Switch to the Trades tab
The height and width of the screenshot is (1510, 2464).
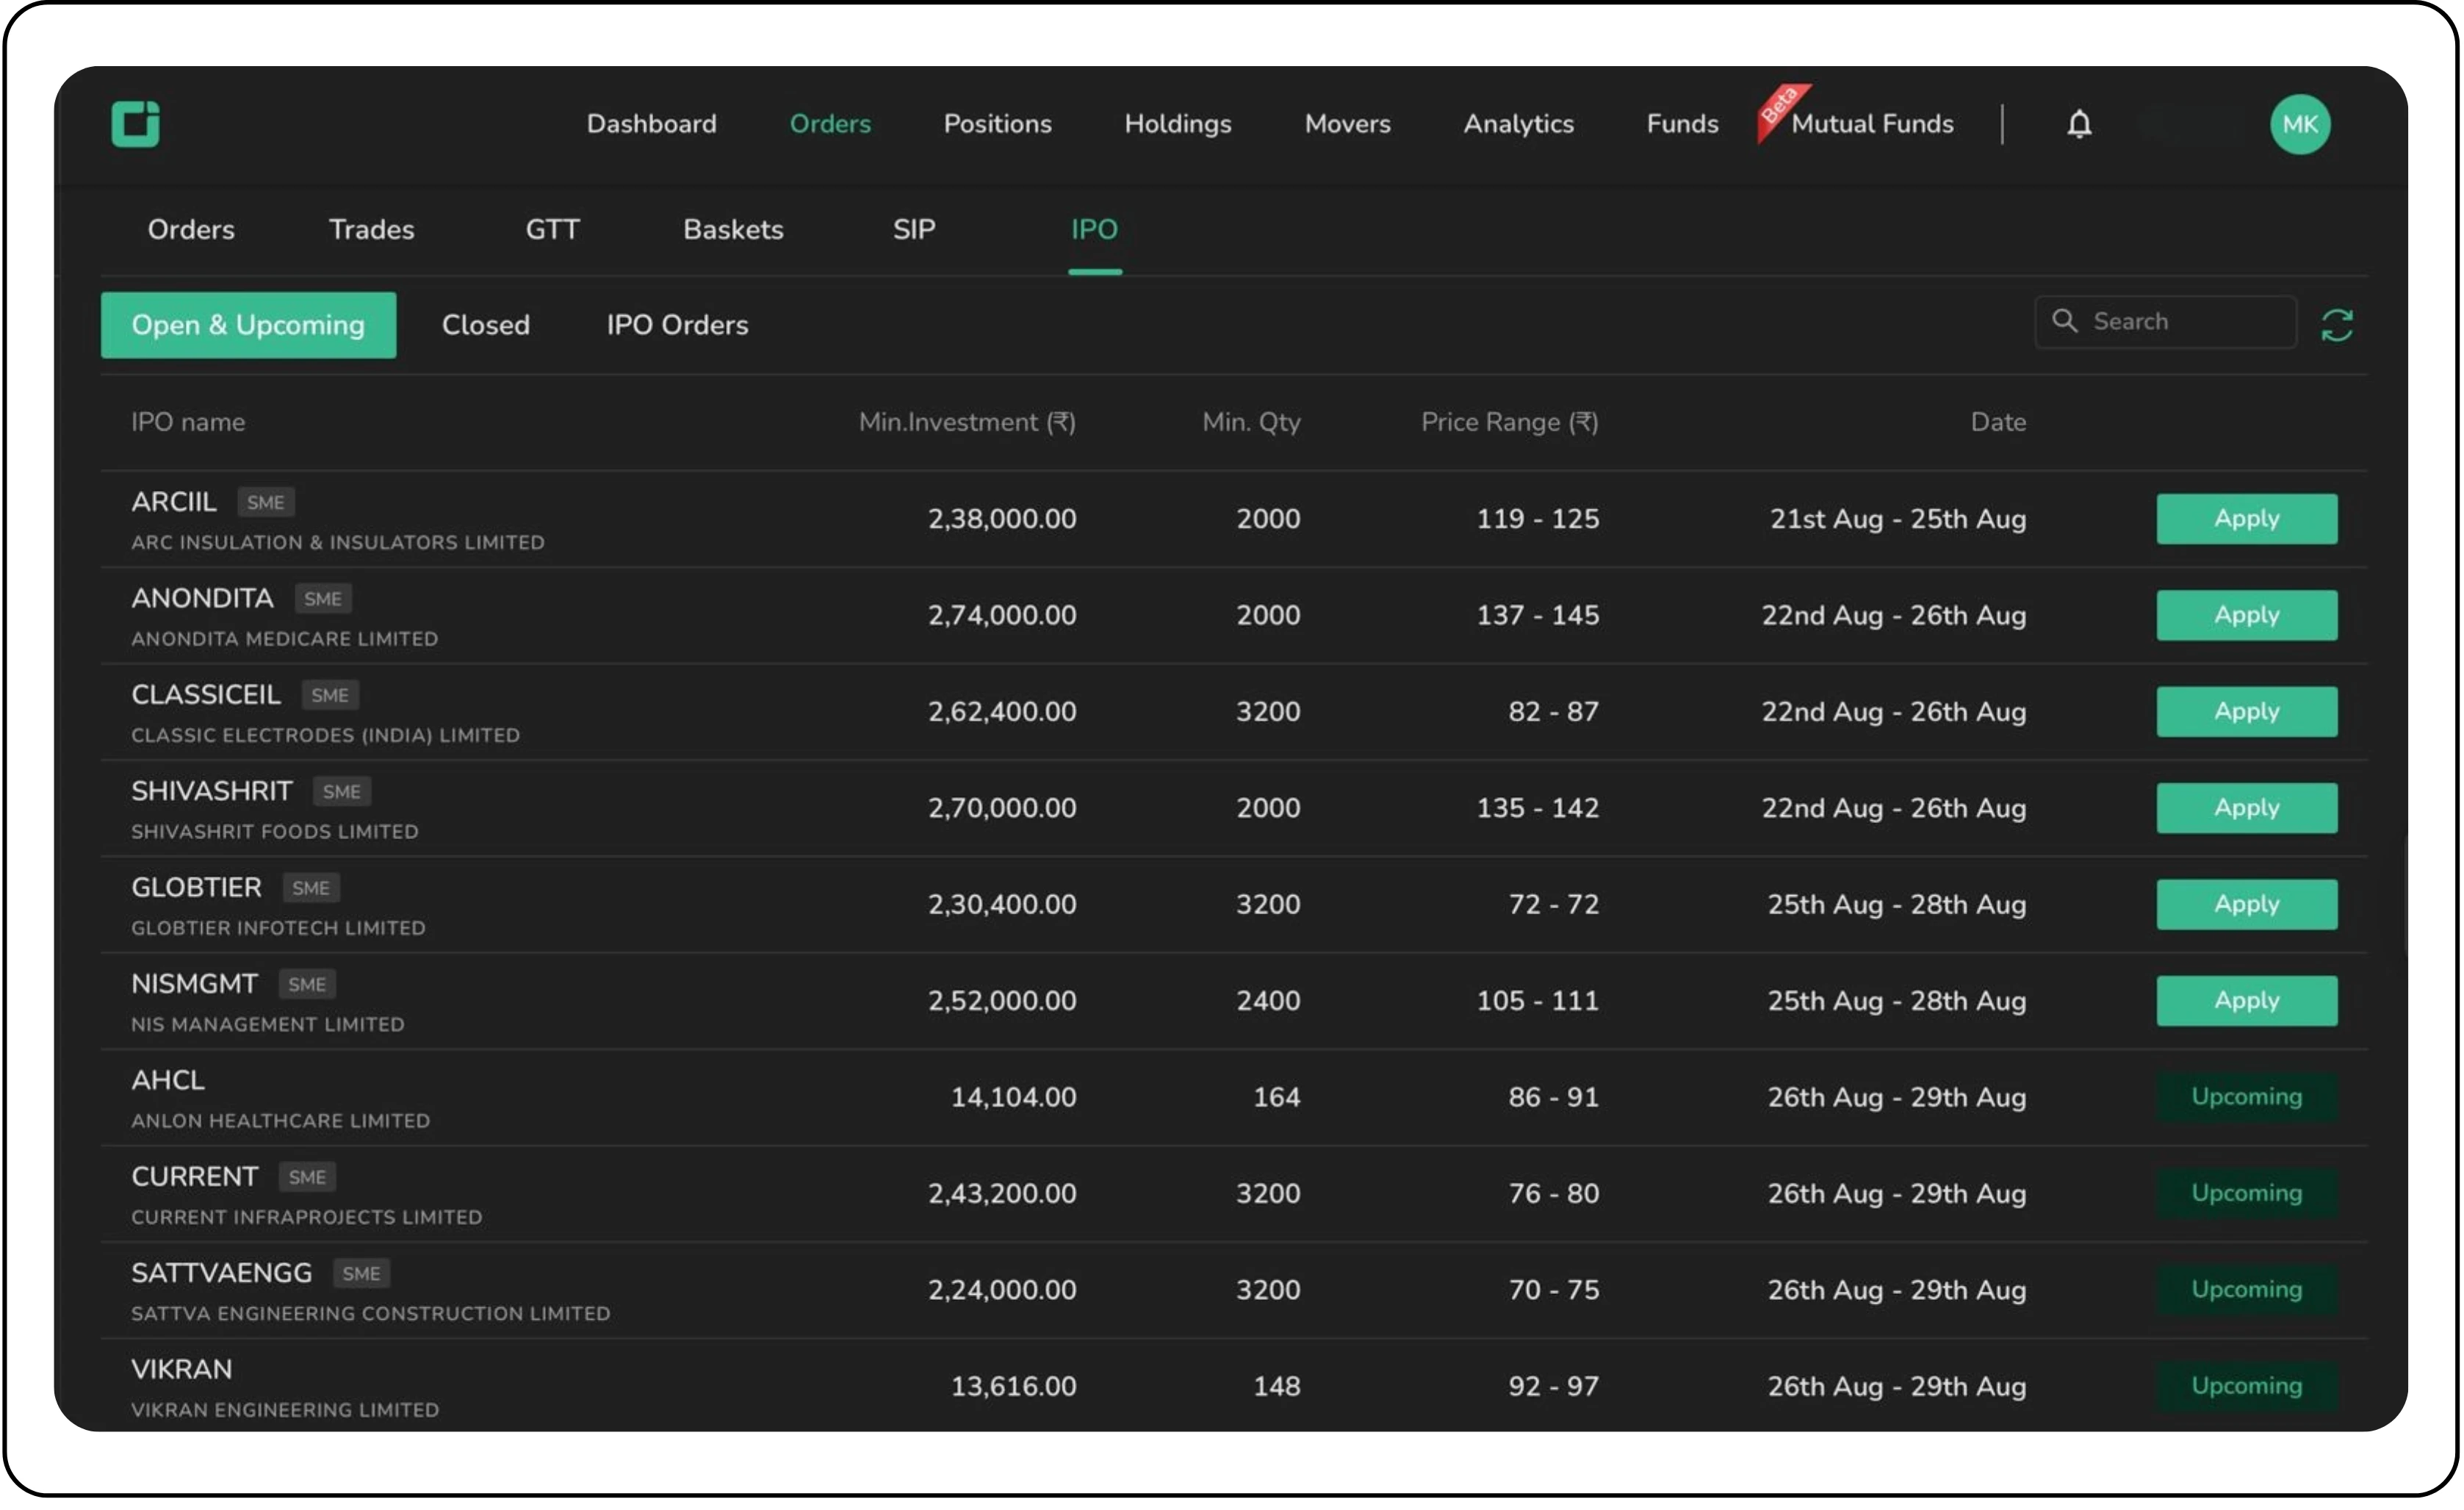[371, 229]
